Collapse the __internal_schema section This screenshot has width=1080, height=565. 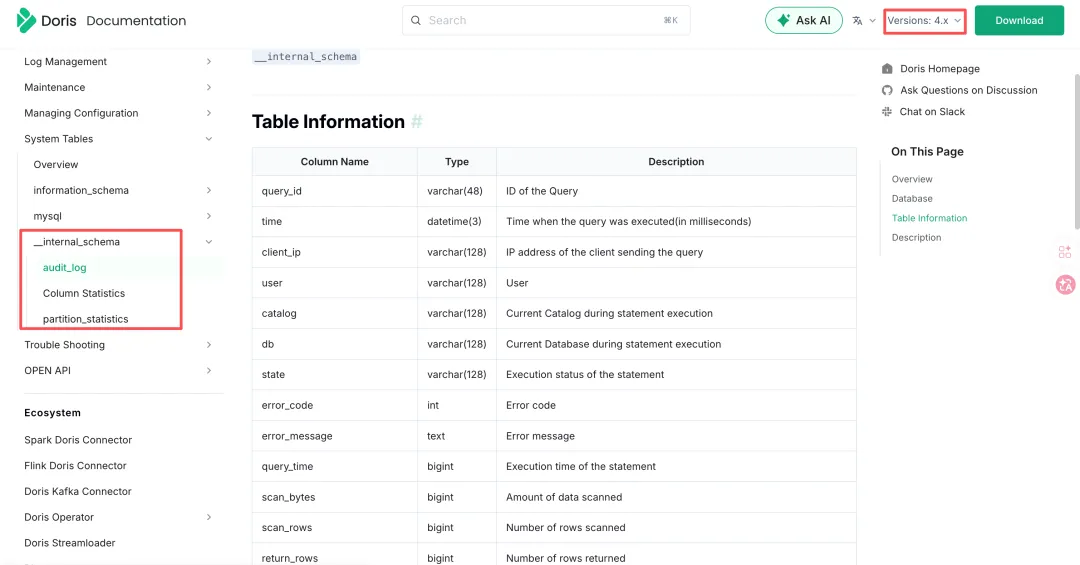point(208,242)
